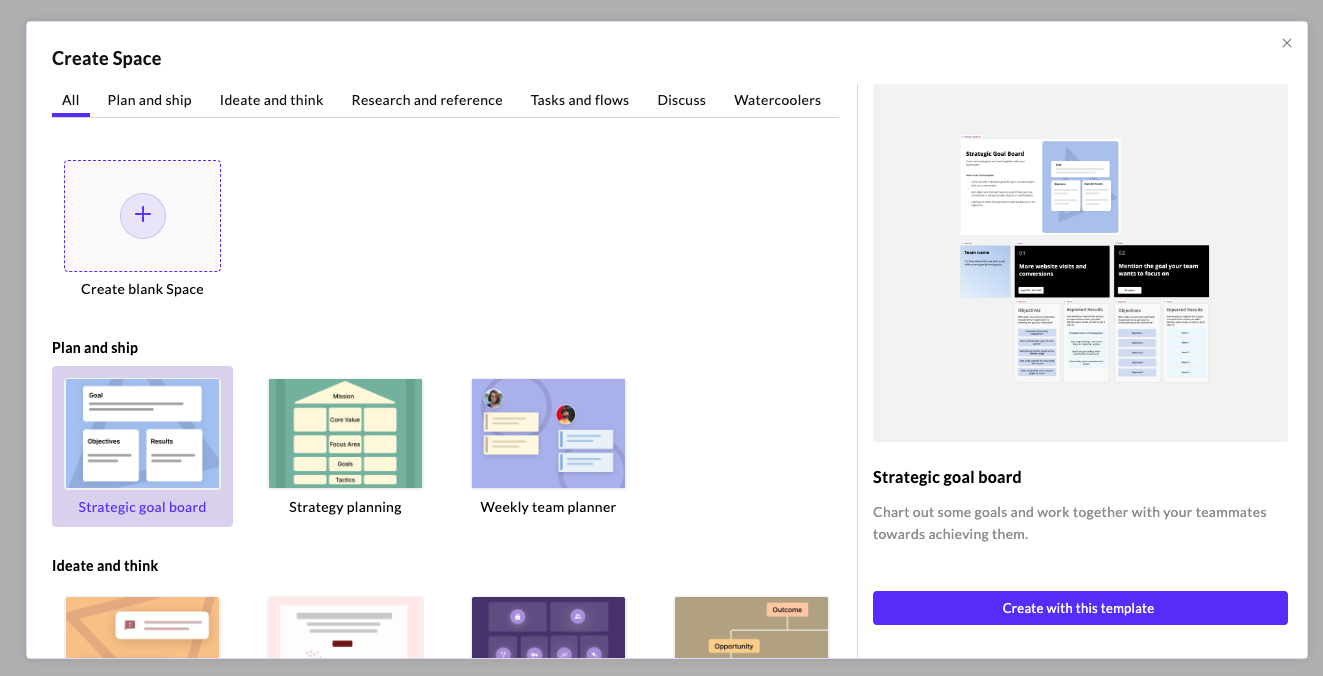
Task: Select the Strategic goal board thumbnail
Action: point(143,434)
